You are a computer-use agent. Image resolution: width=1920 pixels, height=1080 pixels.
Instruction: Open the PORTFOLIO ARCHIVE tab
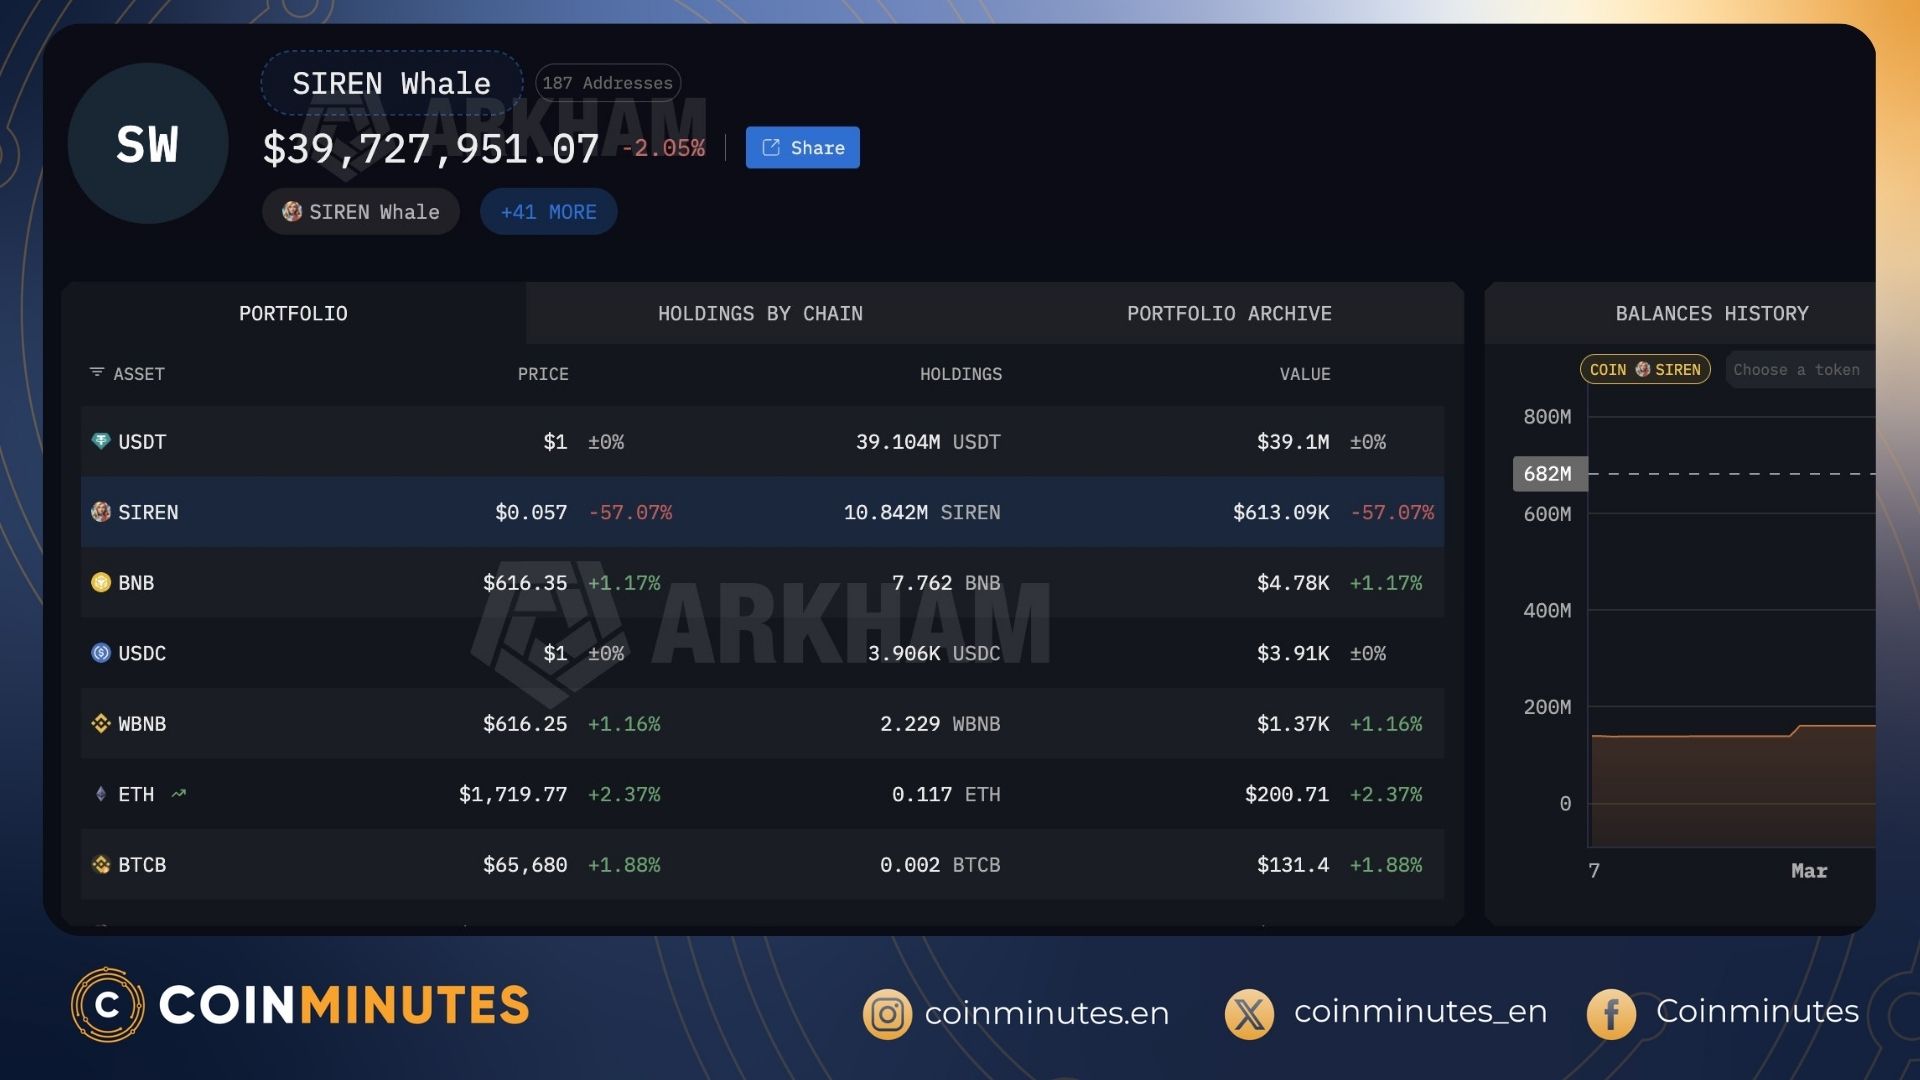tap(1229, 313)
